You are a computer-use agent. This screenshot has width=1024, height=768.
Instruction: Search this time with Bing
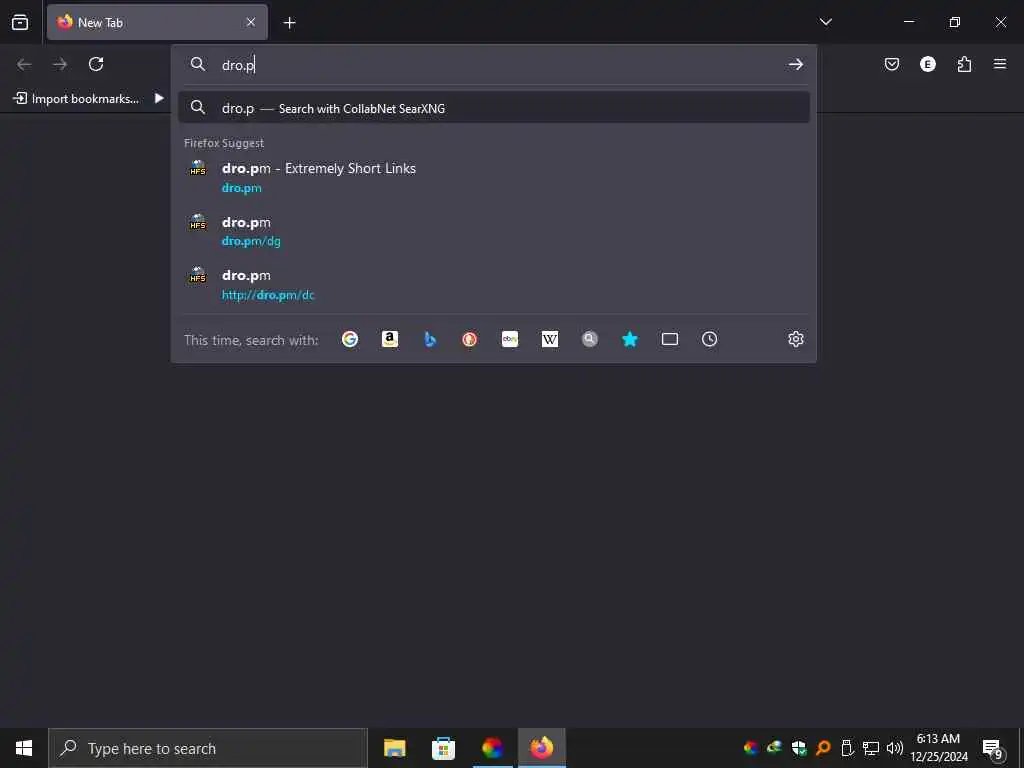(x=430, y=339)
